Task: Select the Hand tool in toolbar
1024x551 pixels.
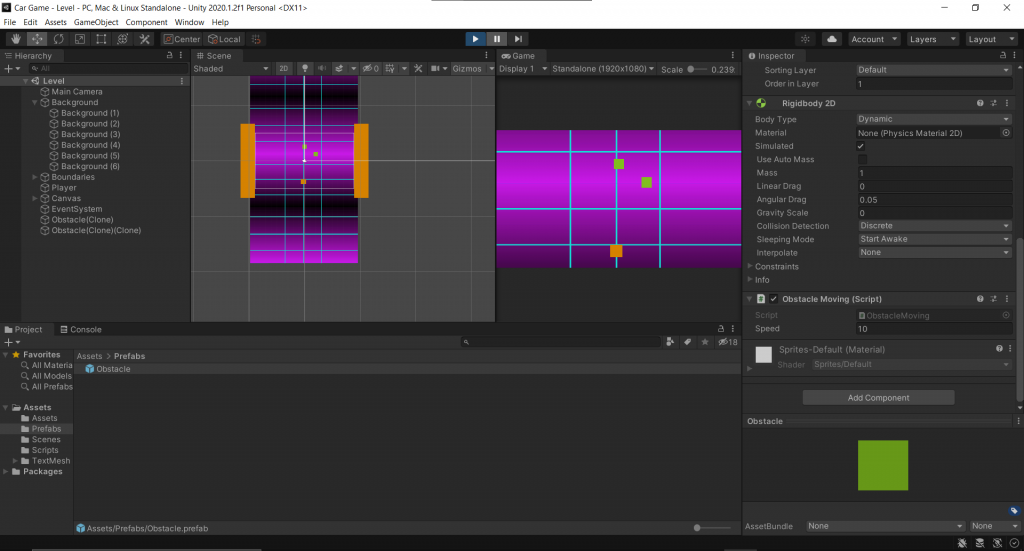Action: tap(14, 39)
